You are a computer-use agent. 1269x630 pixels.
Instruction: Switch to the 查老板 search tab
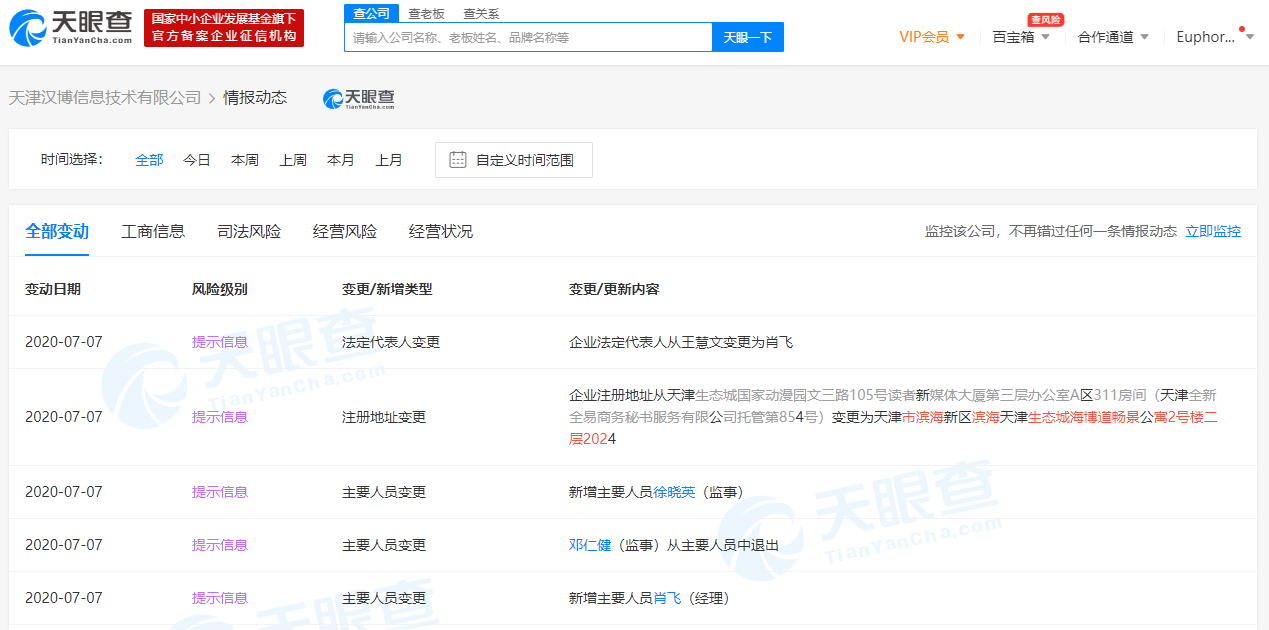[x=425, y=13]
